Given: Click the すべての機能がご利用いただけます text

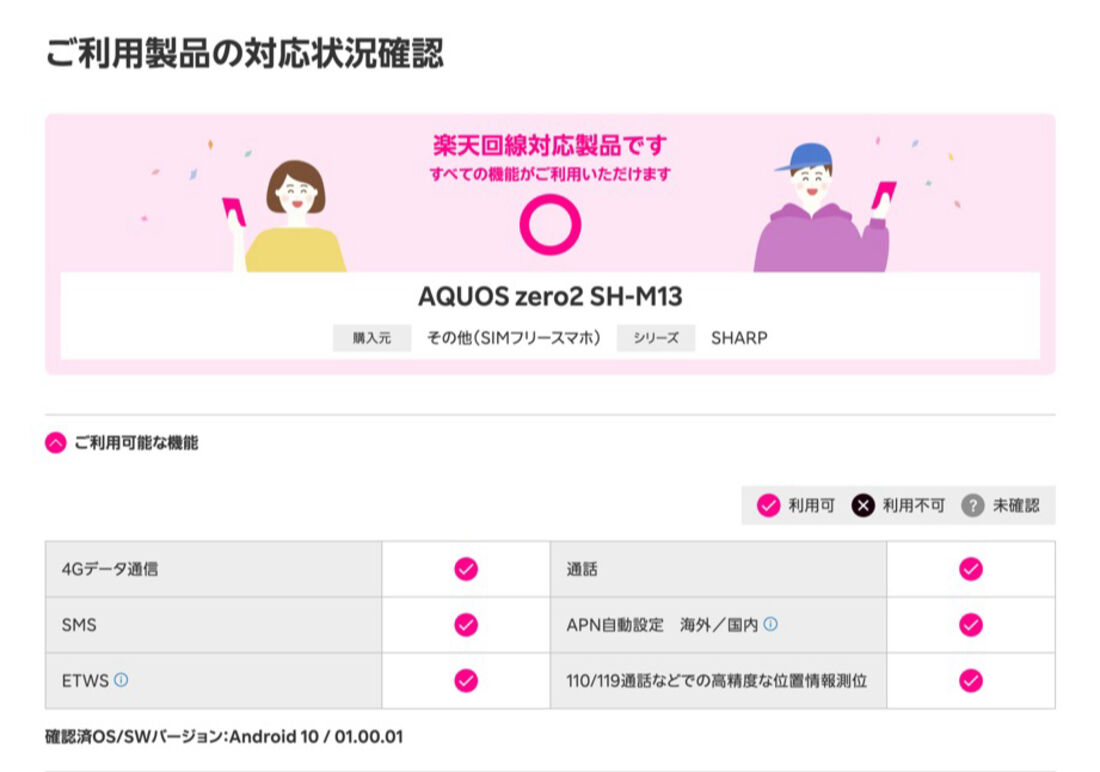Looking at the screenshot, I should pos(550,174).
